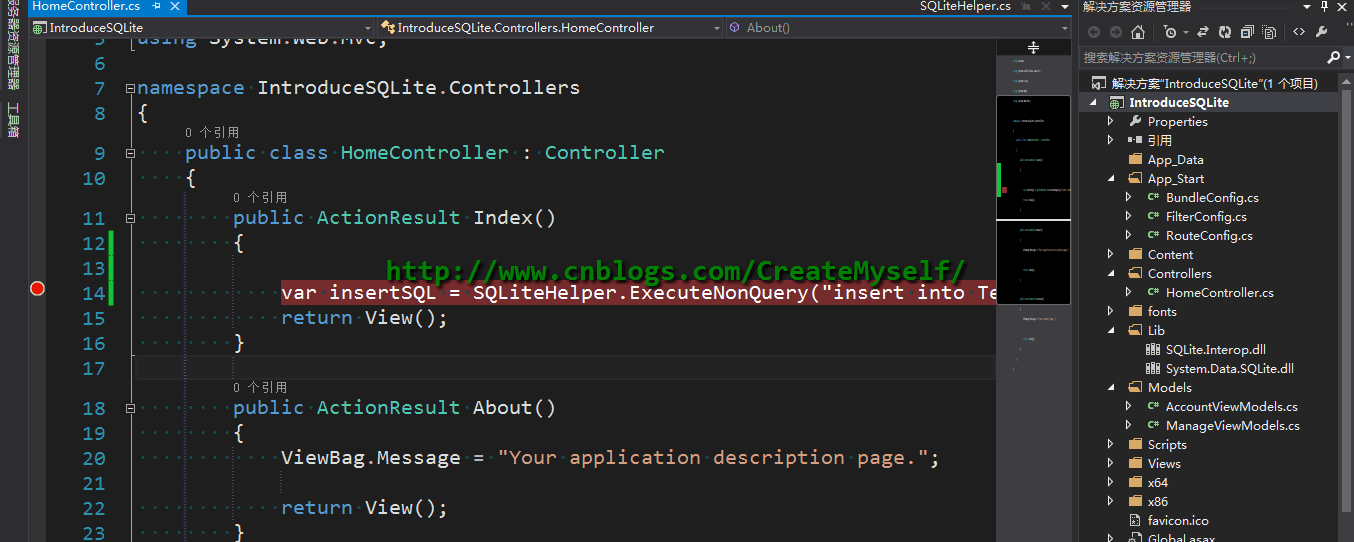Open the Solution Explorer window position dropdown
This screenshot has height=542, width=1354.
point(1309,6)
